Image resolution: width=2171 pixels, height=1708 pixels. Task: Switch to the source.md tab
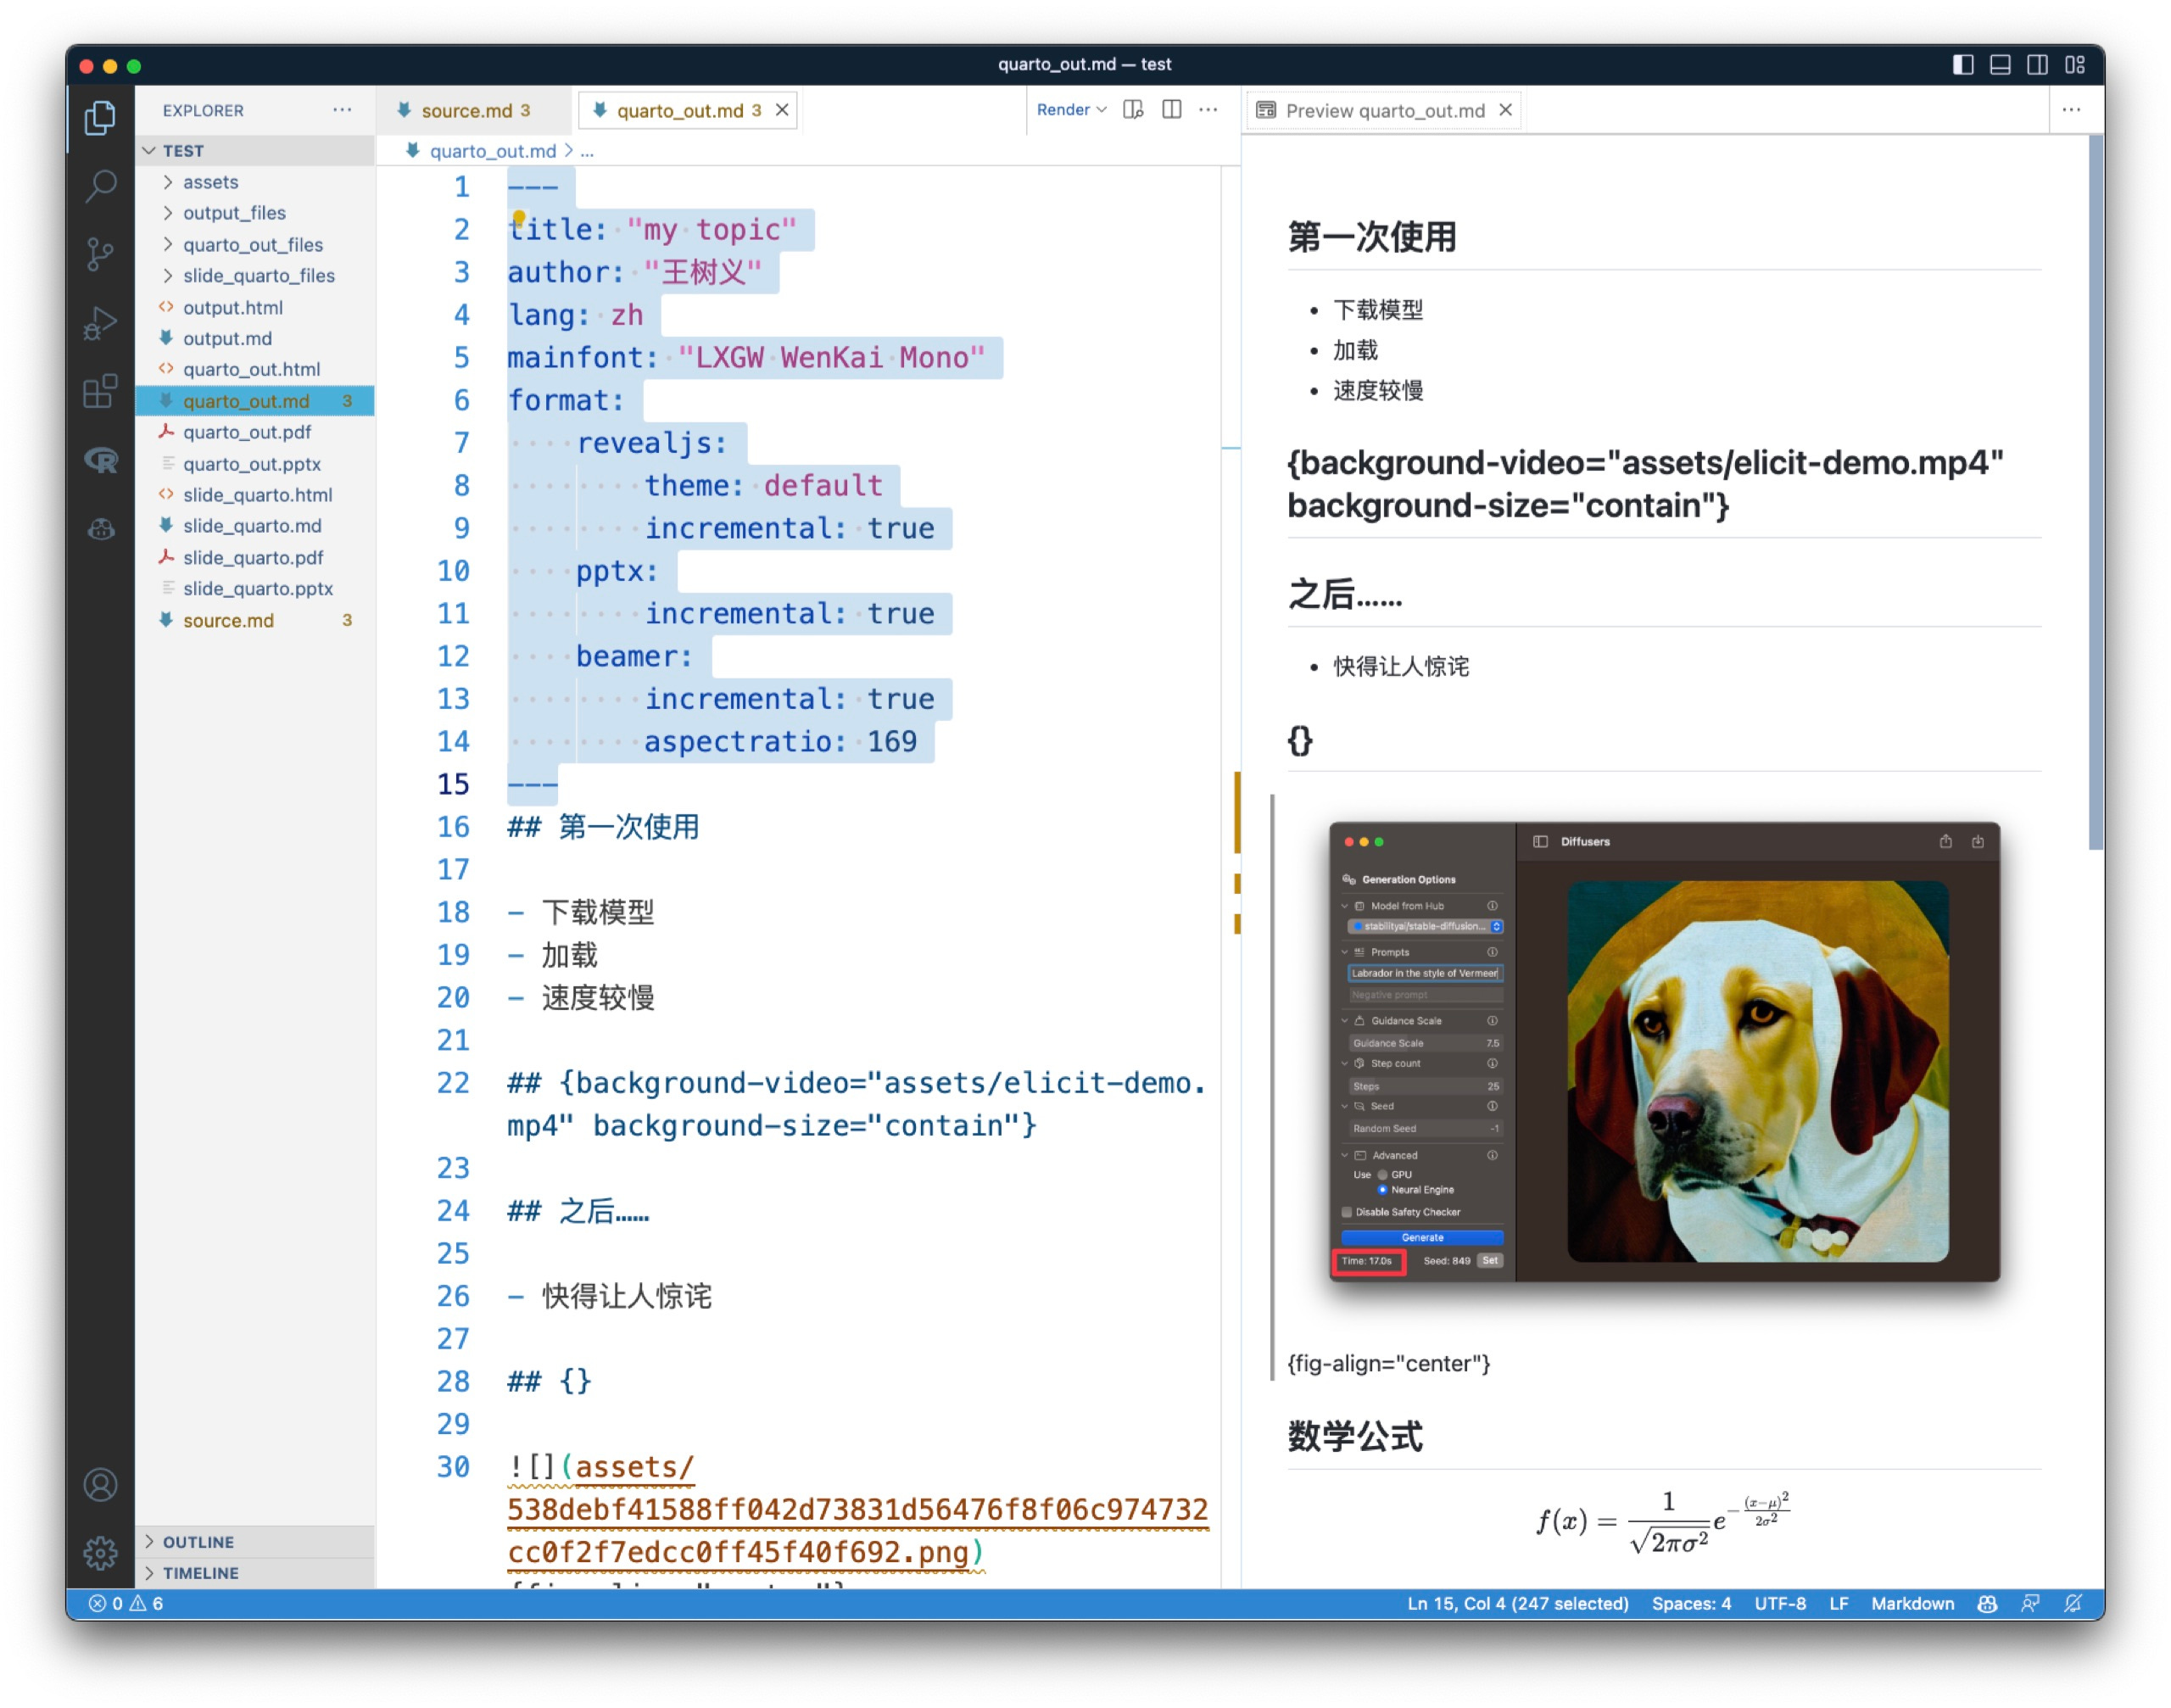[x=470, y=110]
